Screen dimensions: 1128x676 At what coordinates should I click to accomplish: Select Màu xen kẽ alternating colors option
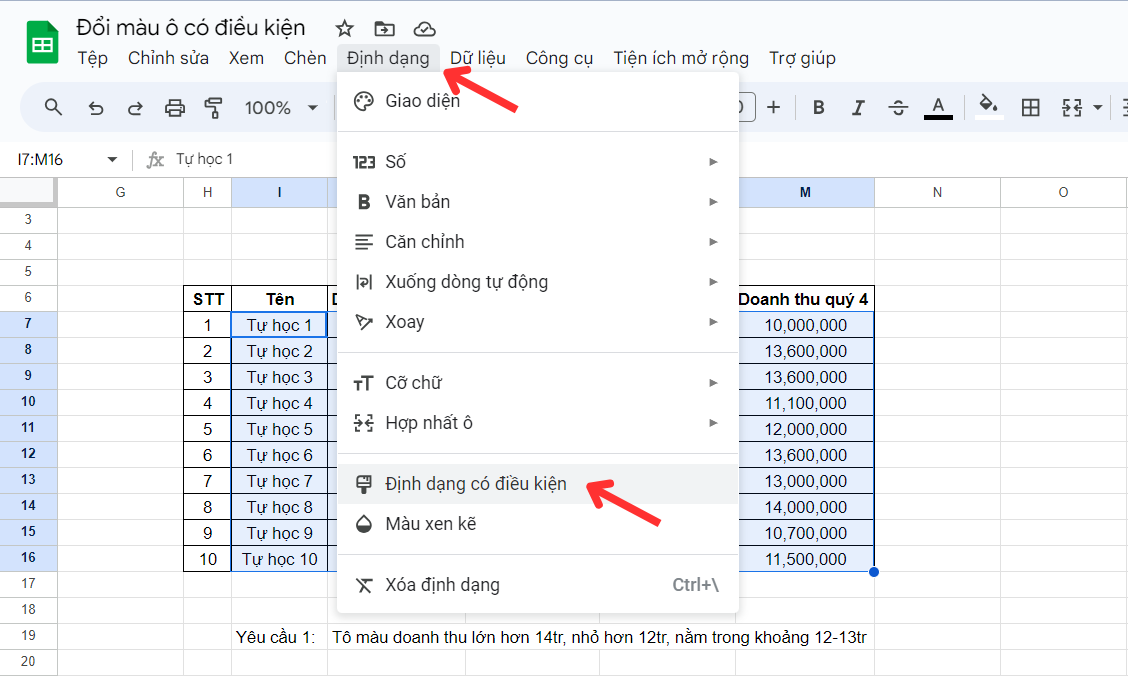coord(430,524)
